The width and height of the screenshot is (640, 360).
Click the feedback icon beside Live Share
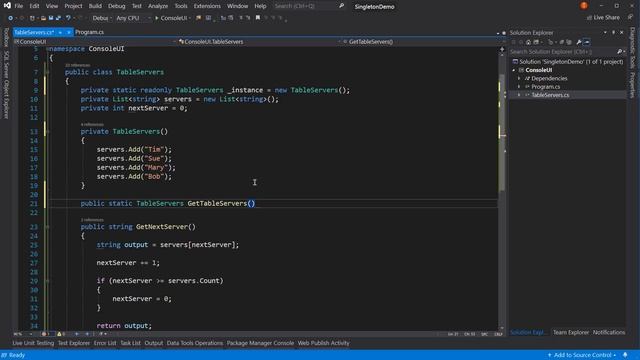[631, 18]
